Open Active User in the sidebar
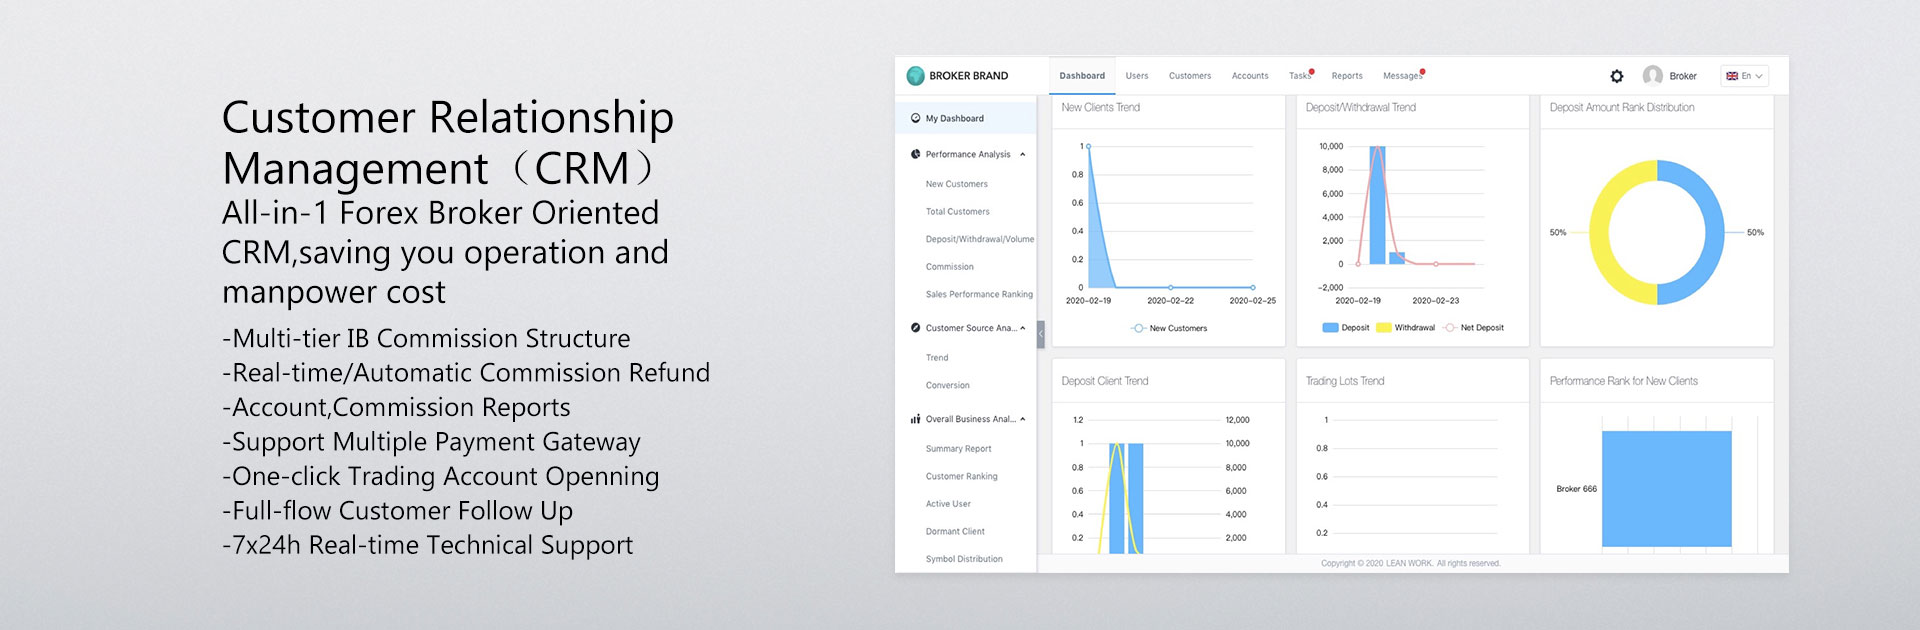The height and width of the screenshot is (630, 1920). click(948, 504)
